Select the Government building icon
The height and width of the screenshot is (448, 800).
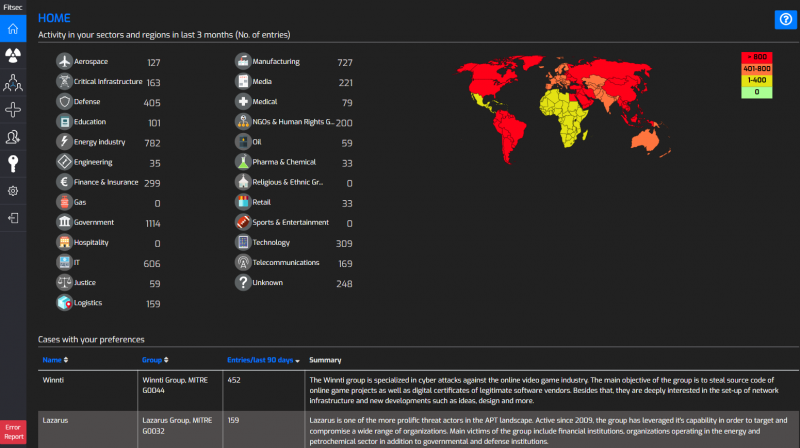tap(64, 222)
